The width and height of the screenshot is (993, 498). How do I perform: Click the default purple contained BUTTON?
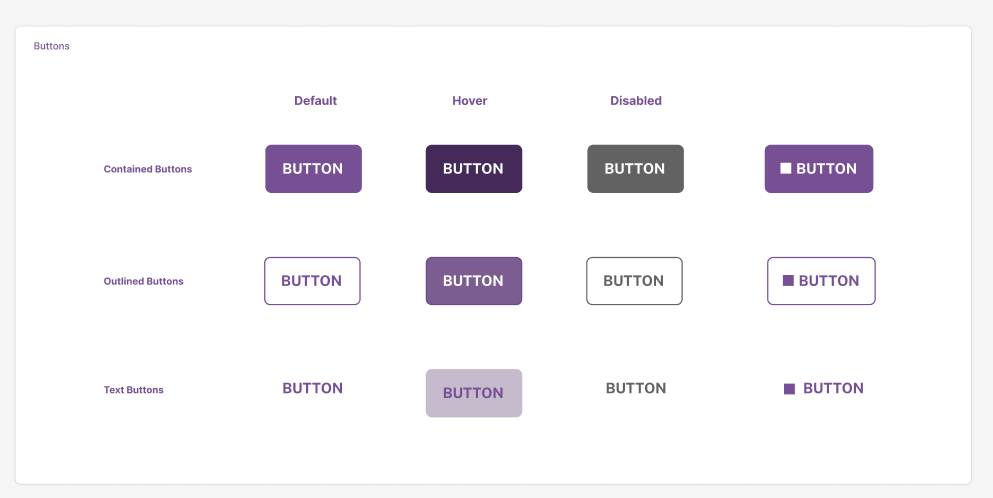[x=313, y=169]
